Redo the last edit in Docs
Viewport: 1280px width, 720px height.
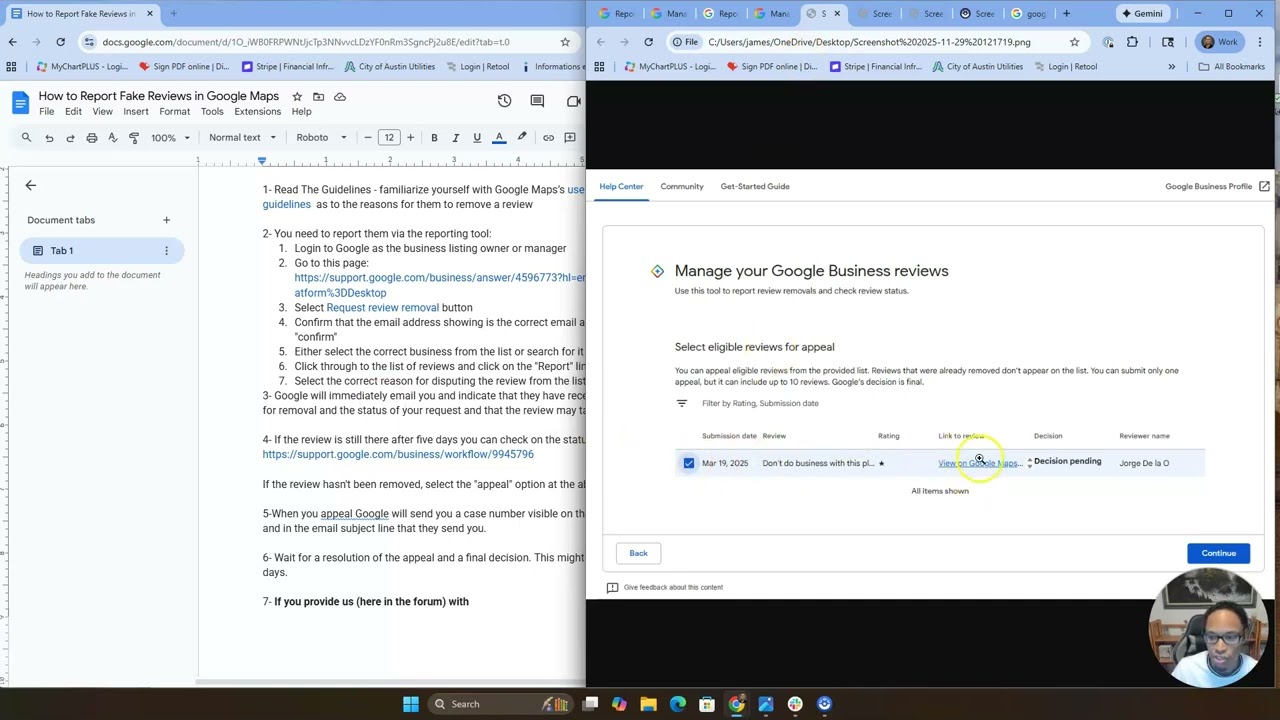[x=70, y=138]
